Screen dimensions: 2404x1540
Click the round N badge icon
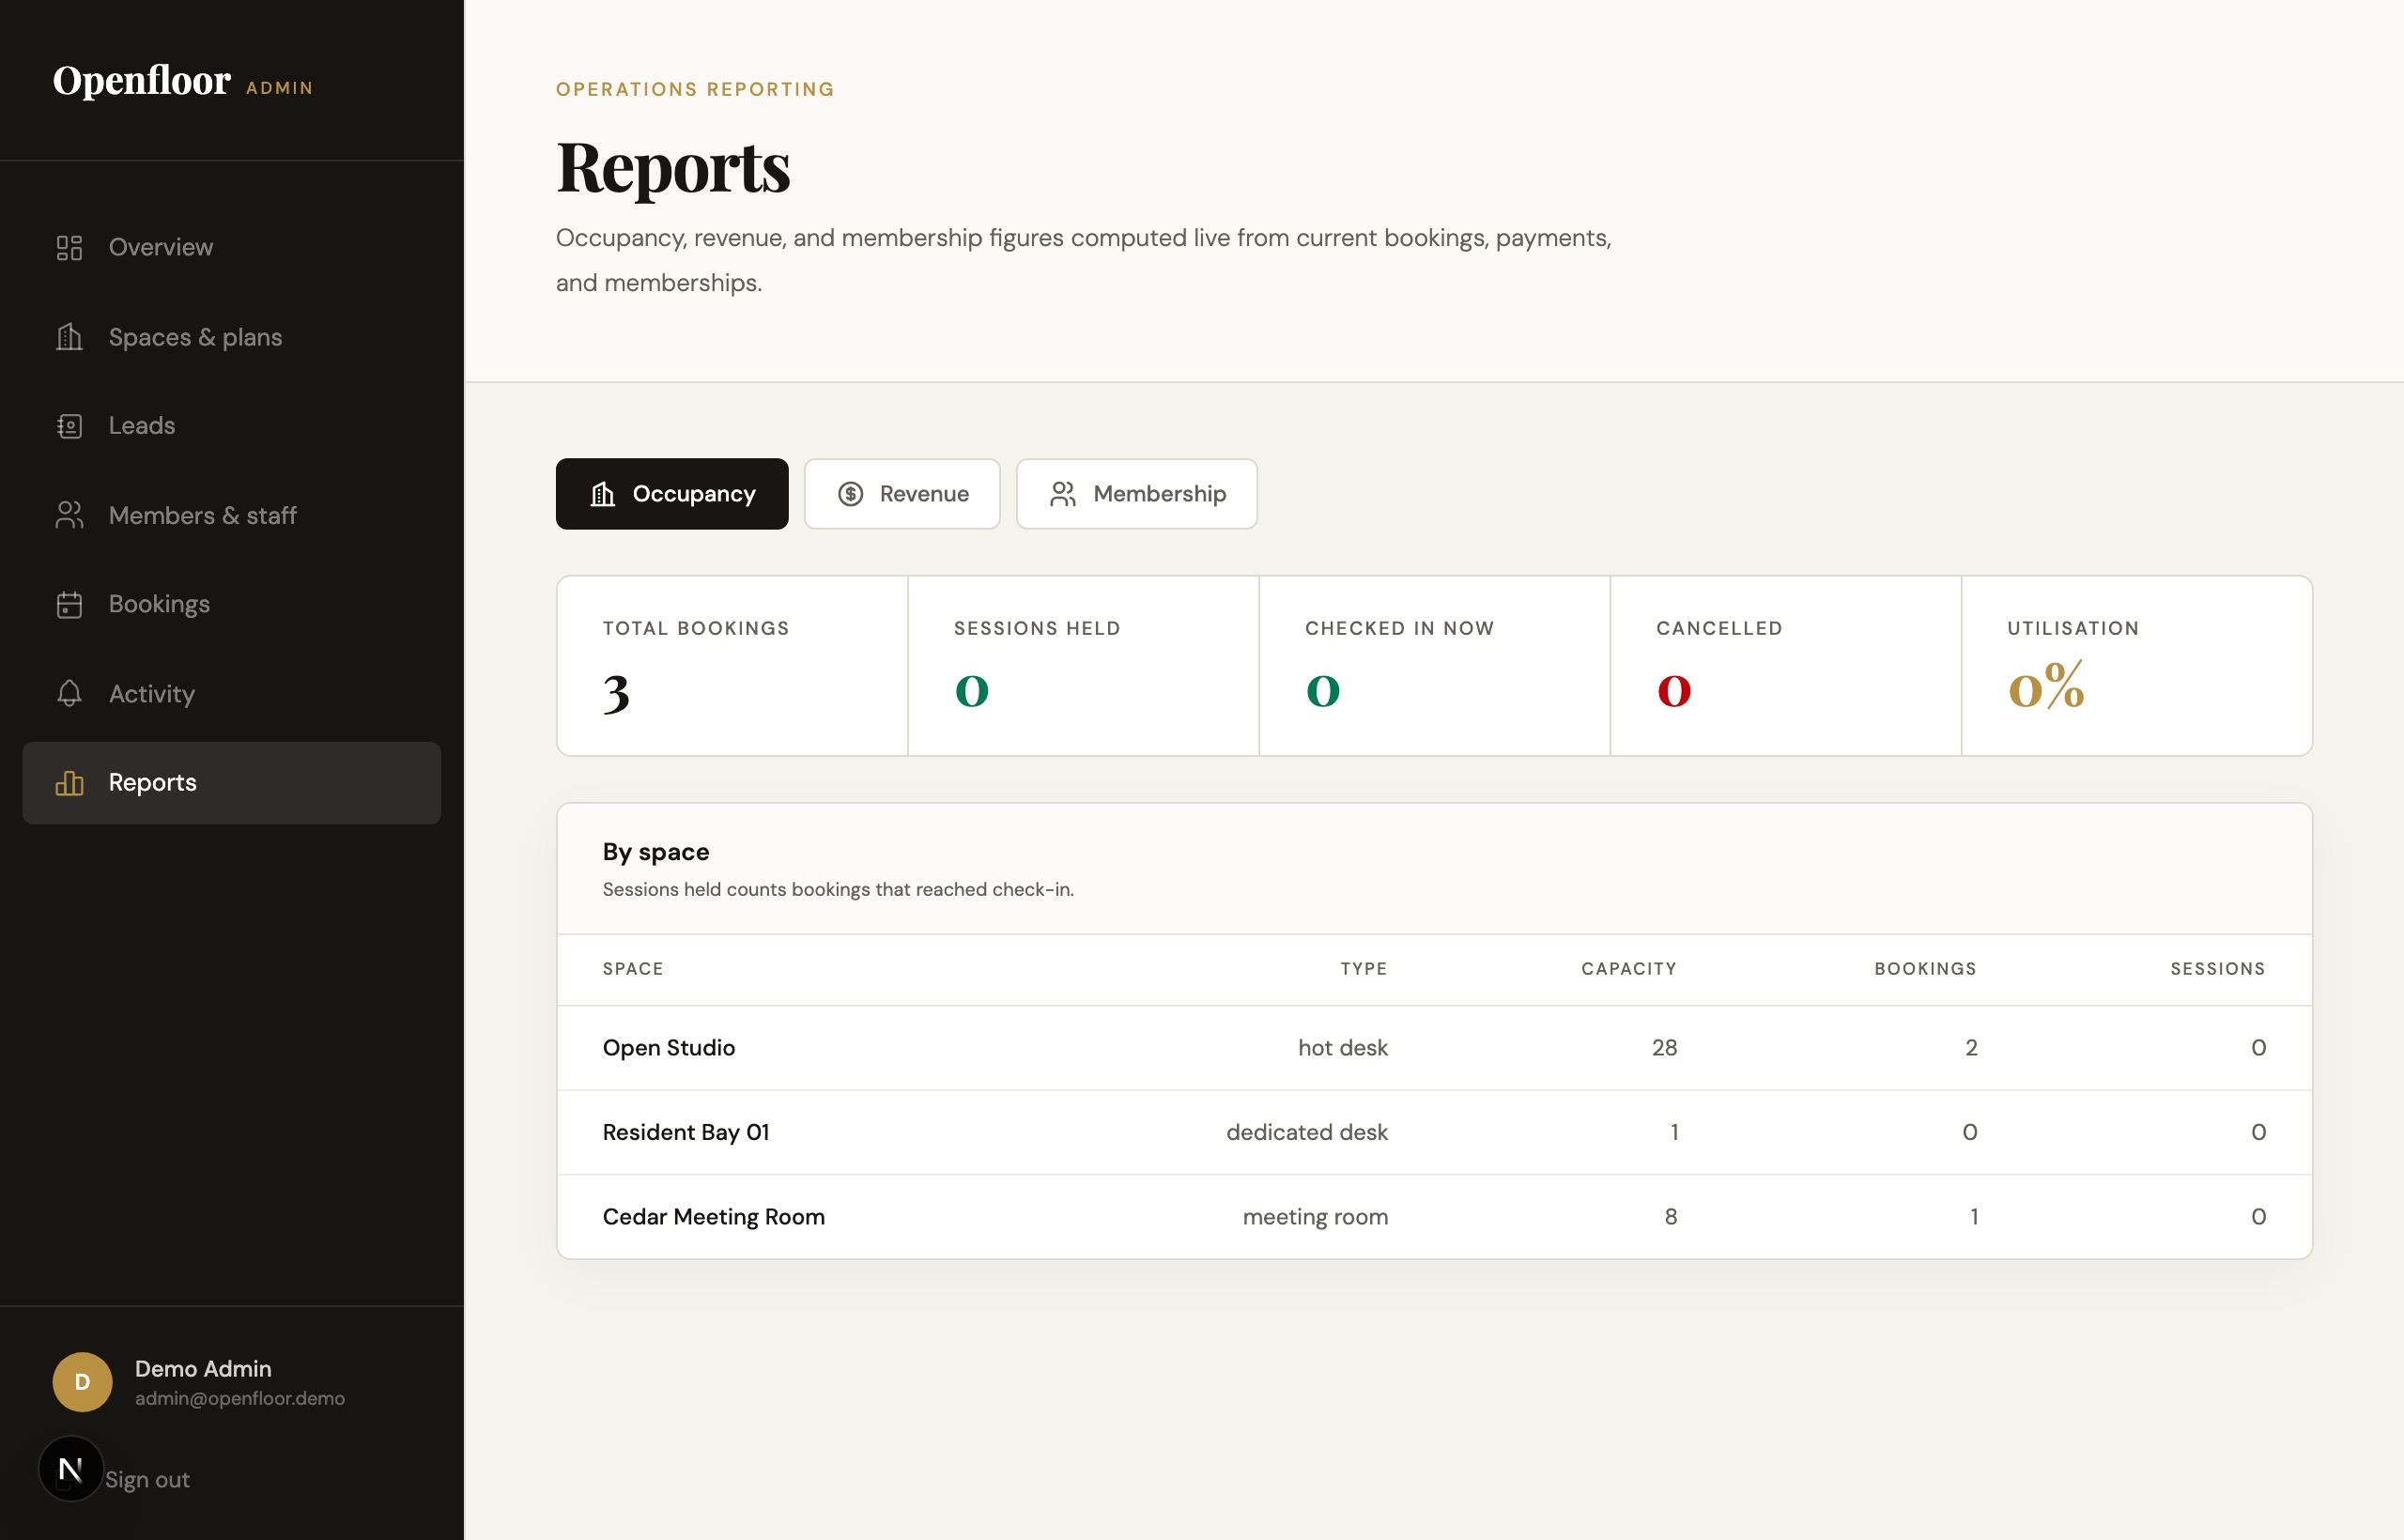(x=70, y=1469)
